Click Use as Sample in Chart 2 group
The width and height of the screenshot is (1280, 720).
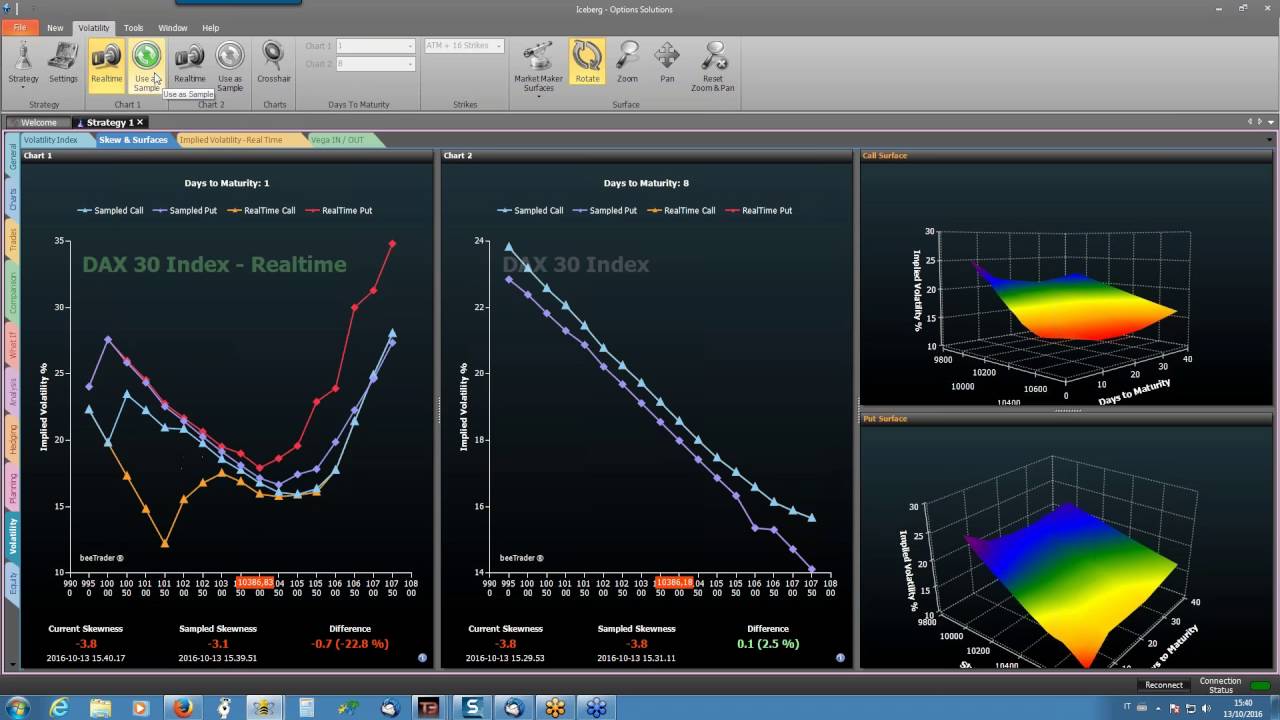tap(230, 65)
